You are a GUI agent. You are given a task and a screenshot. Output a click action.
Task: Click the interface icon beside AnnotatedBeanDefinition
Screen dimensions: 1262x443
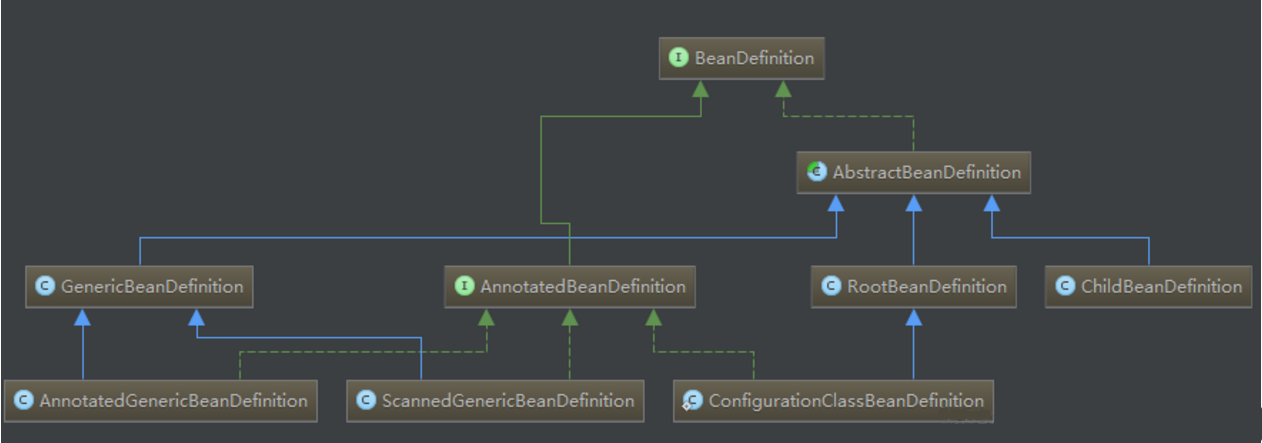click(x=464, y=286)
